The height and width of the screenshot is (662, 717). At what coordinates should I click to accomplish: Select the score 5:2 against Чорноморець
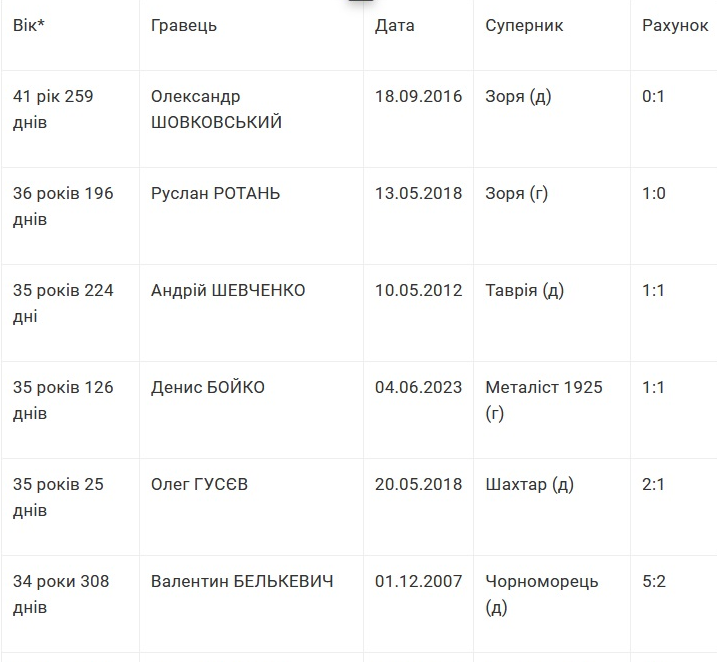(x=654, y=582)
